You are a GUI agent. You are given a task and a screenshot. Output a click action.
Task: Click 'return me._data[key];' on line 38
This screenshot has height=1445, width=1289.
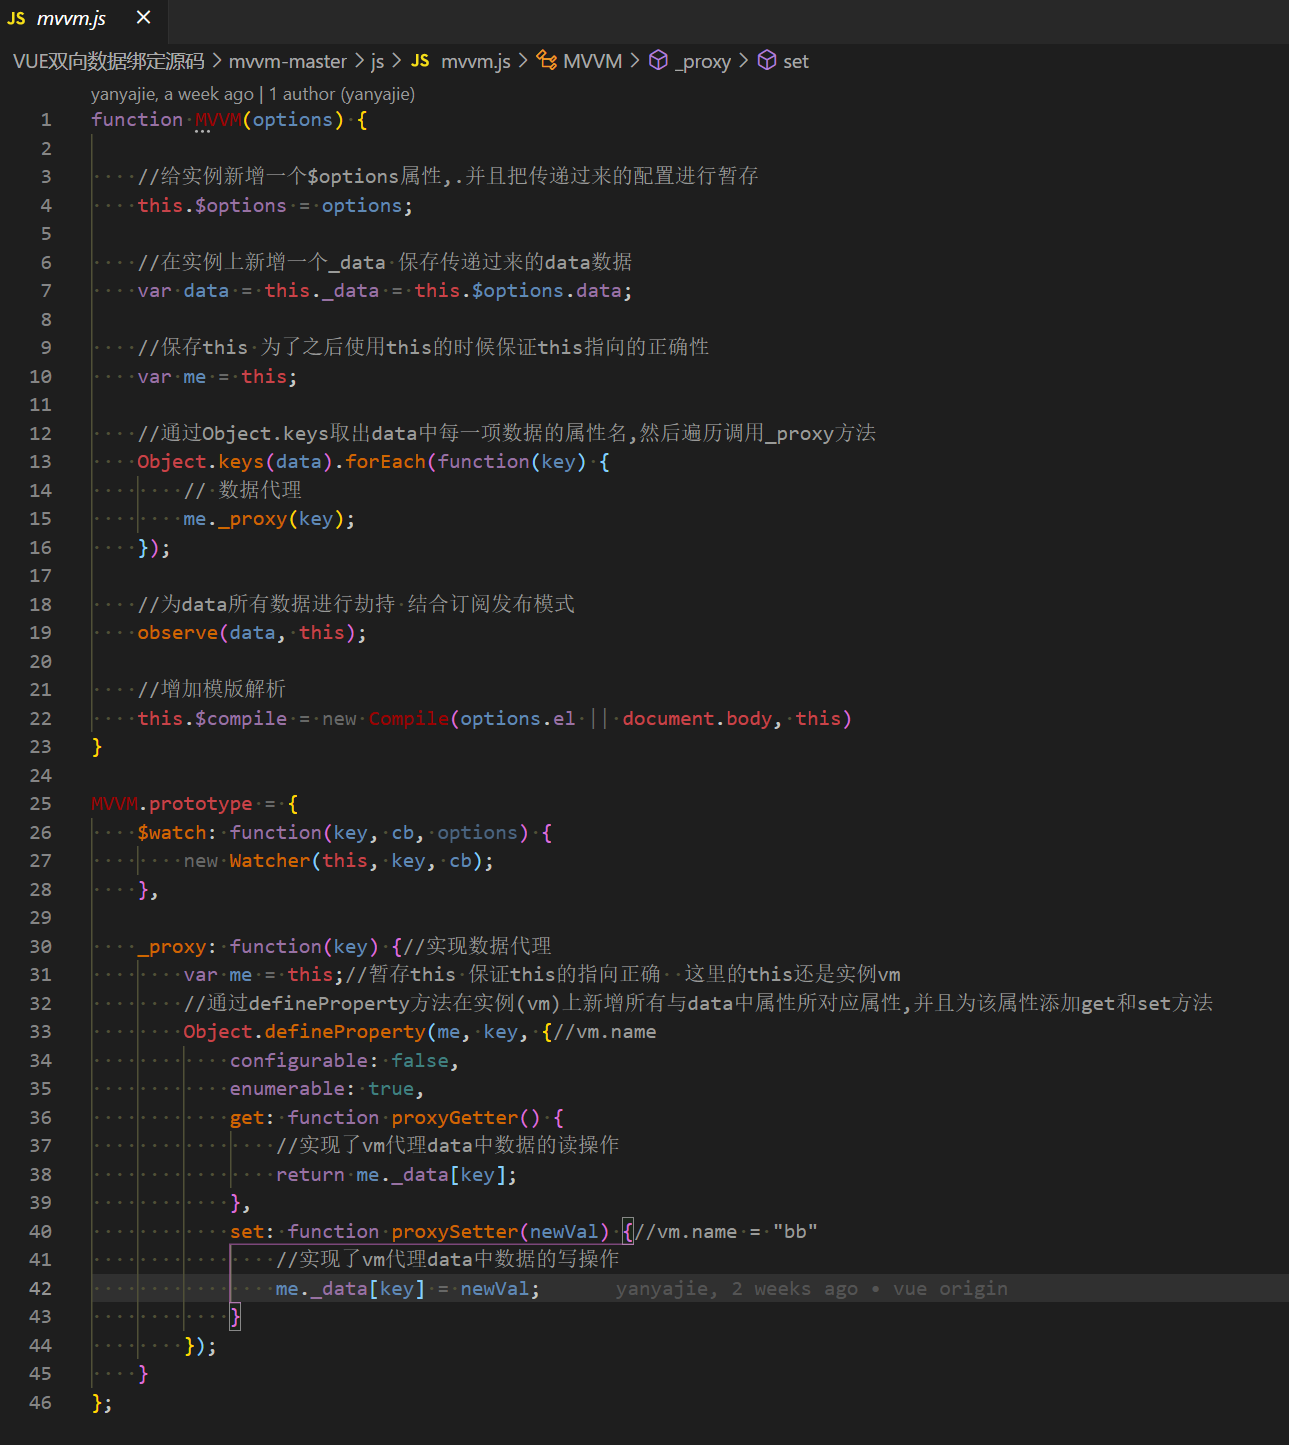coord(396,1175)
